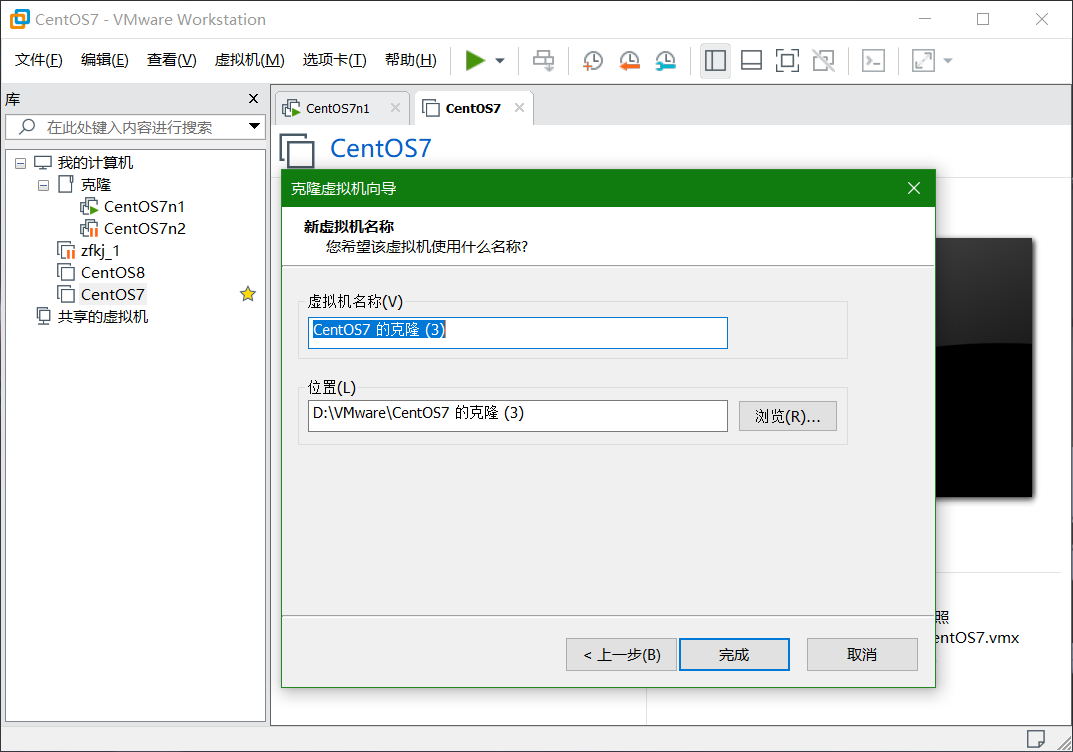The image size is (1073, 752).
Task: Enter full screen mode icon
Action: click(788, 60)
